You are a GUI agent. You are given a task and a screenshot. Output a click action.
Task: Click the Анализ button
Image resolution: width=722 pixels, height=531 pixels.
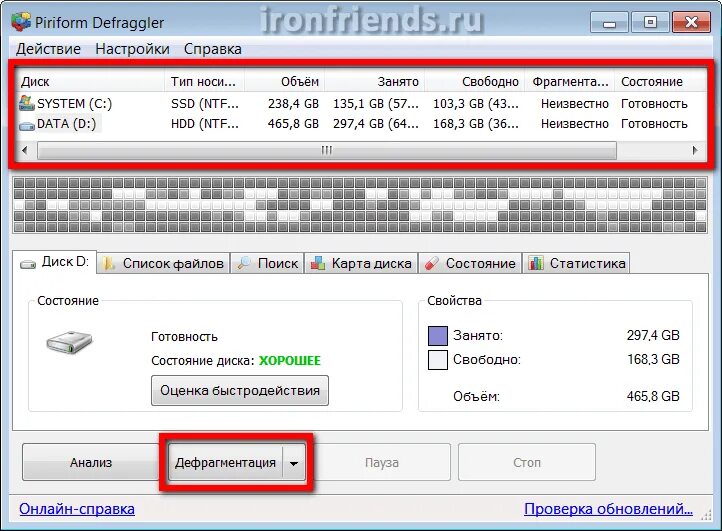(x=91, y=462)
